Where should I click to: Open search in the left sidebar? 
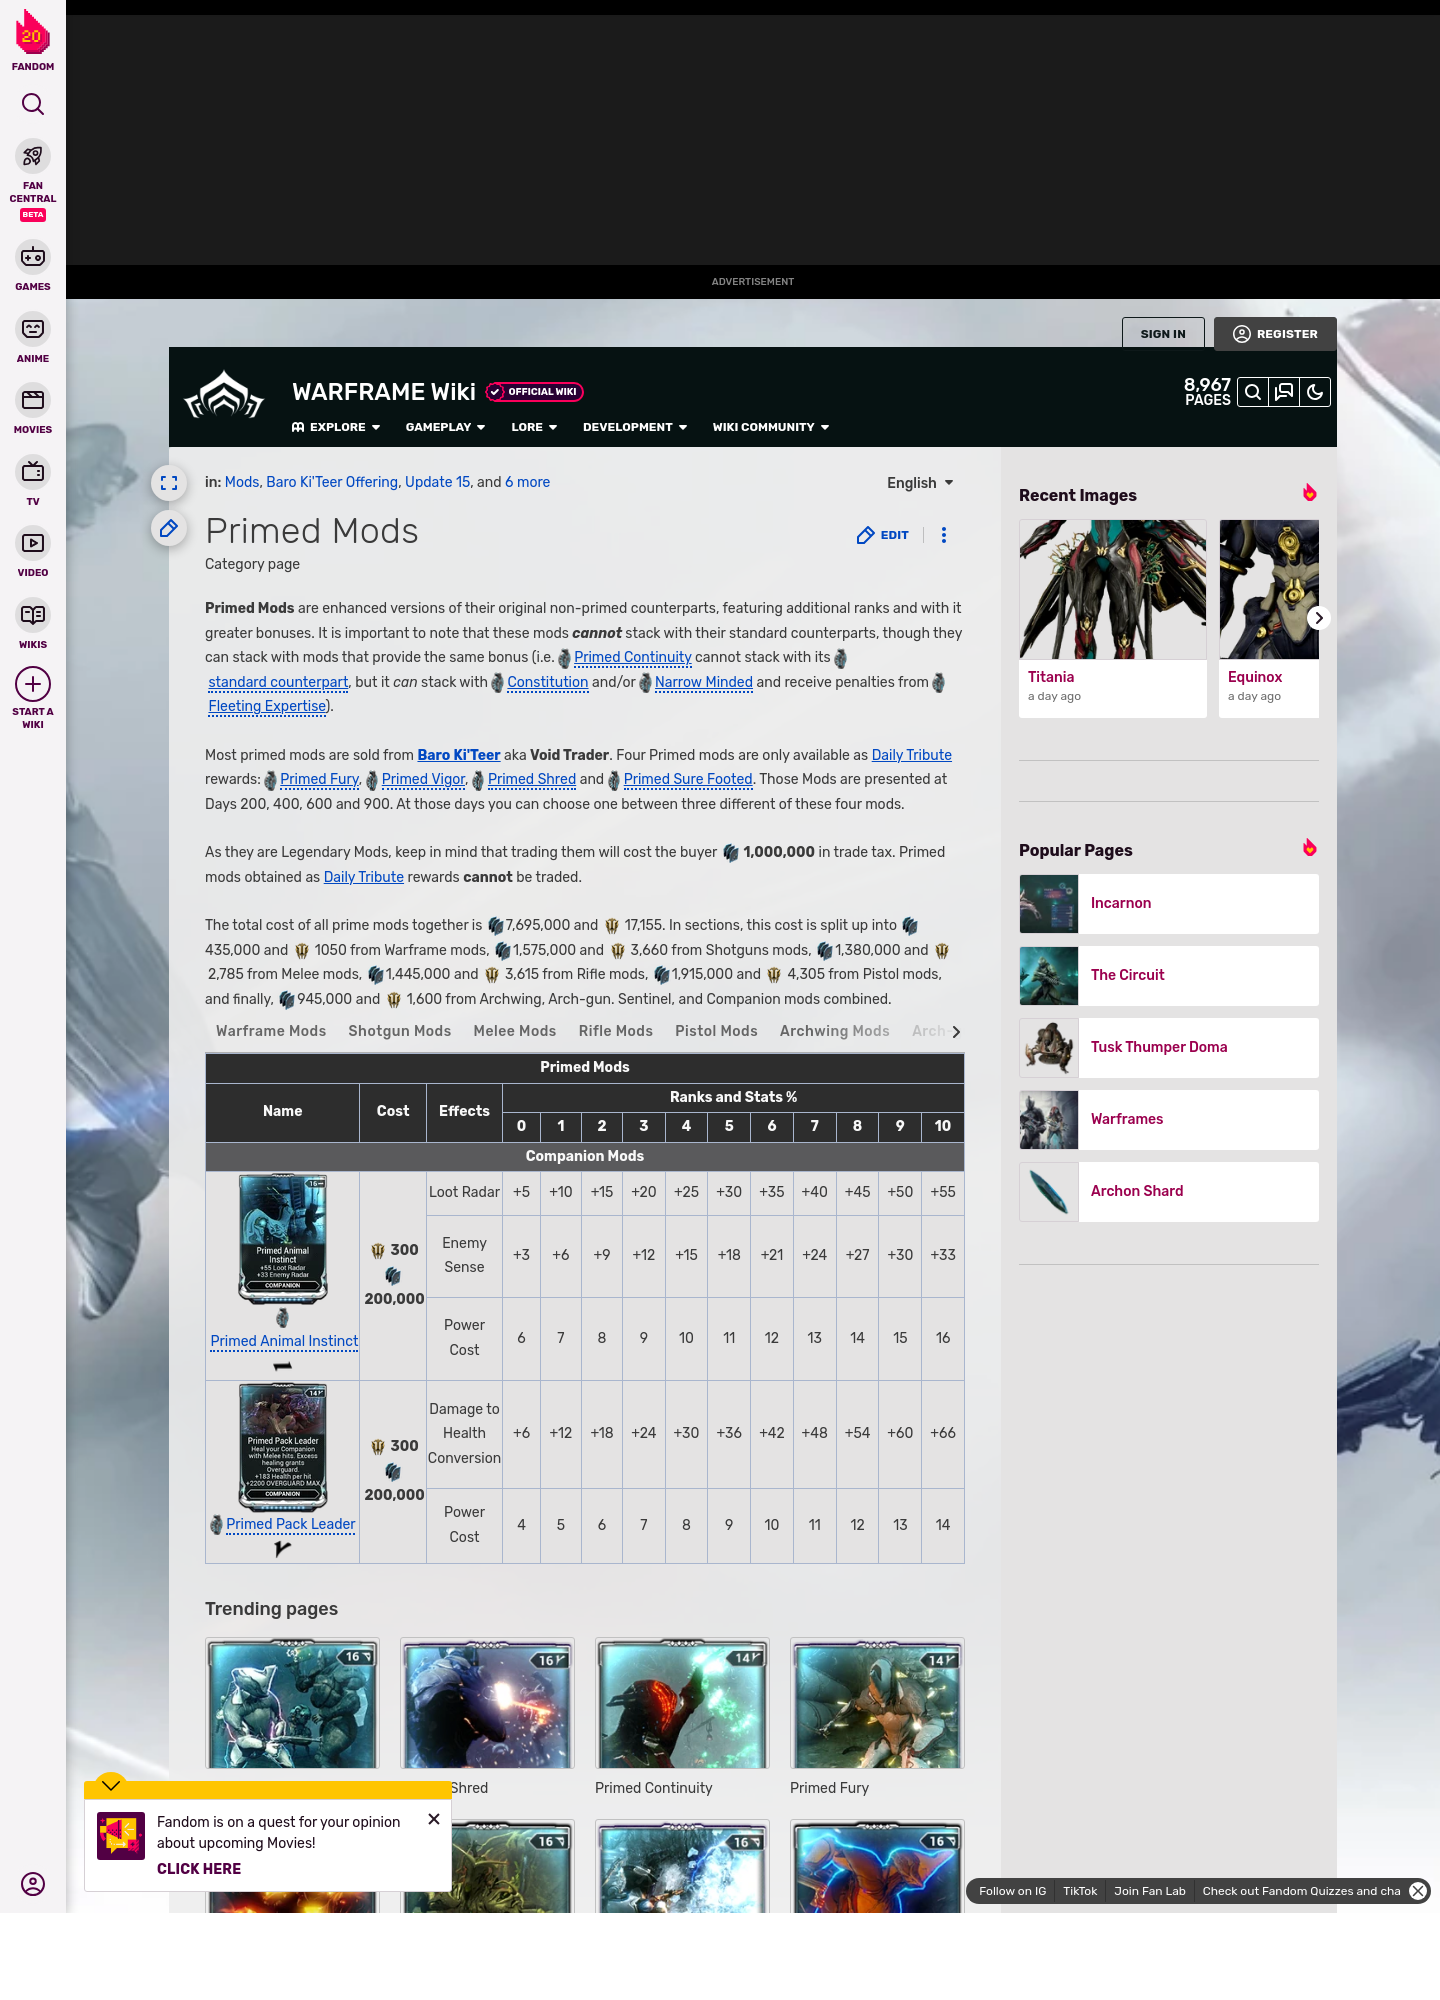pos(33,104)
